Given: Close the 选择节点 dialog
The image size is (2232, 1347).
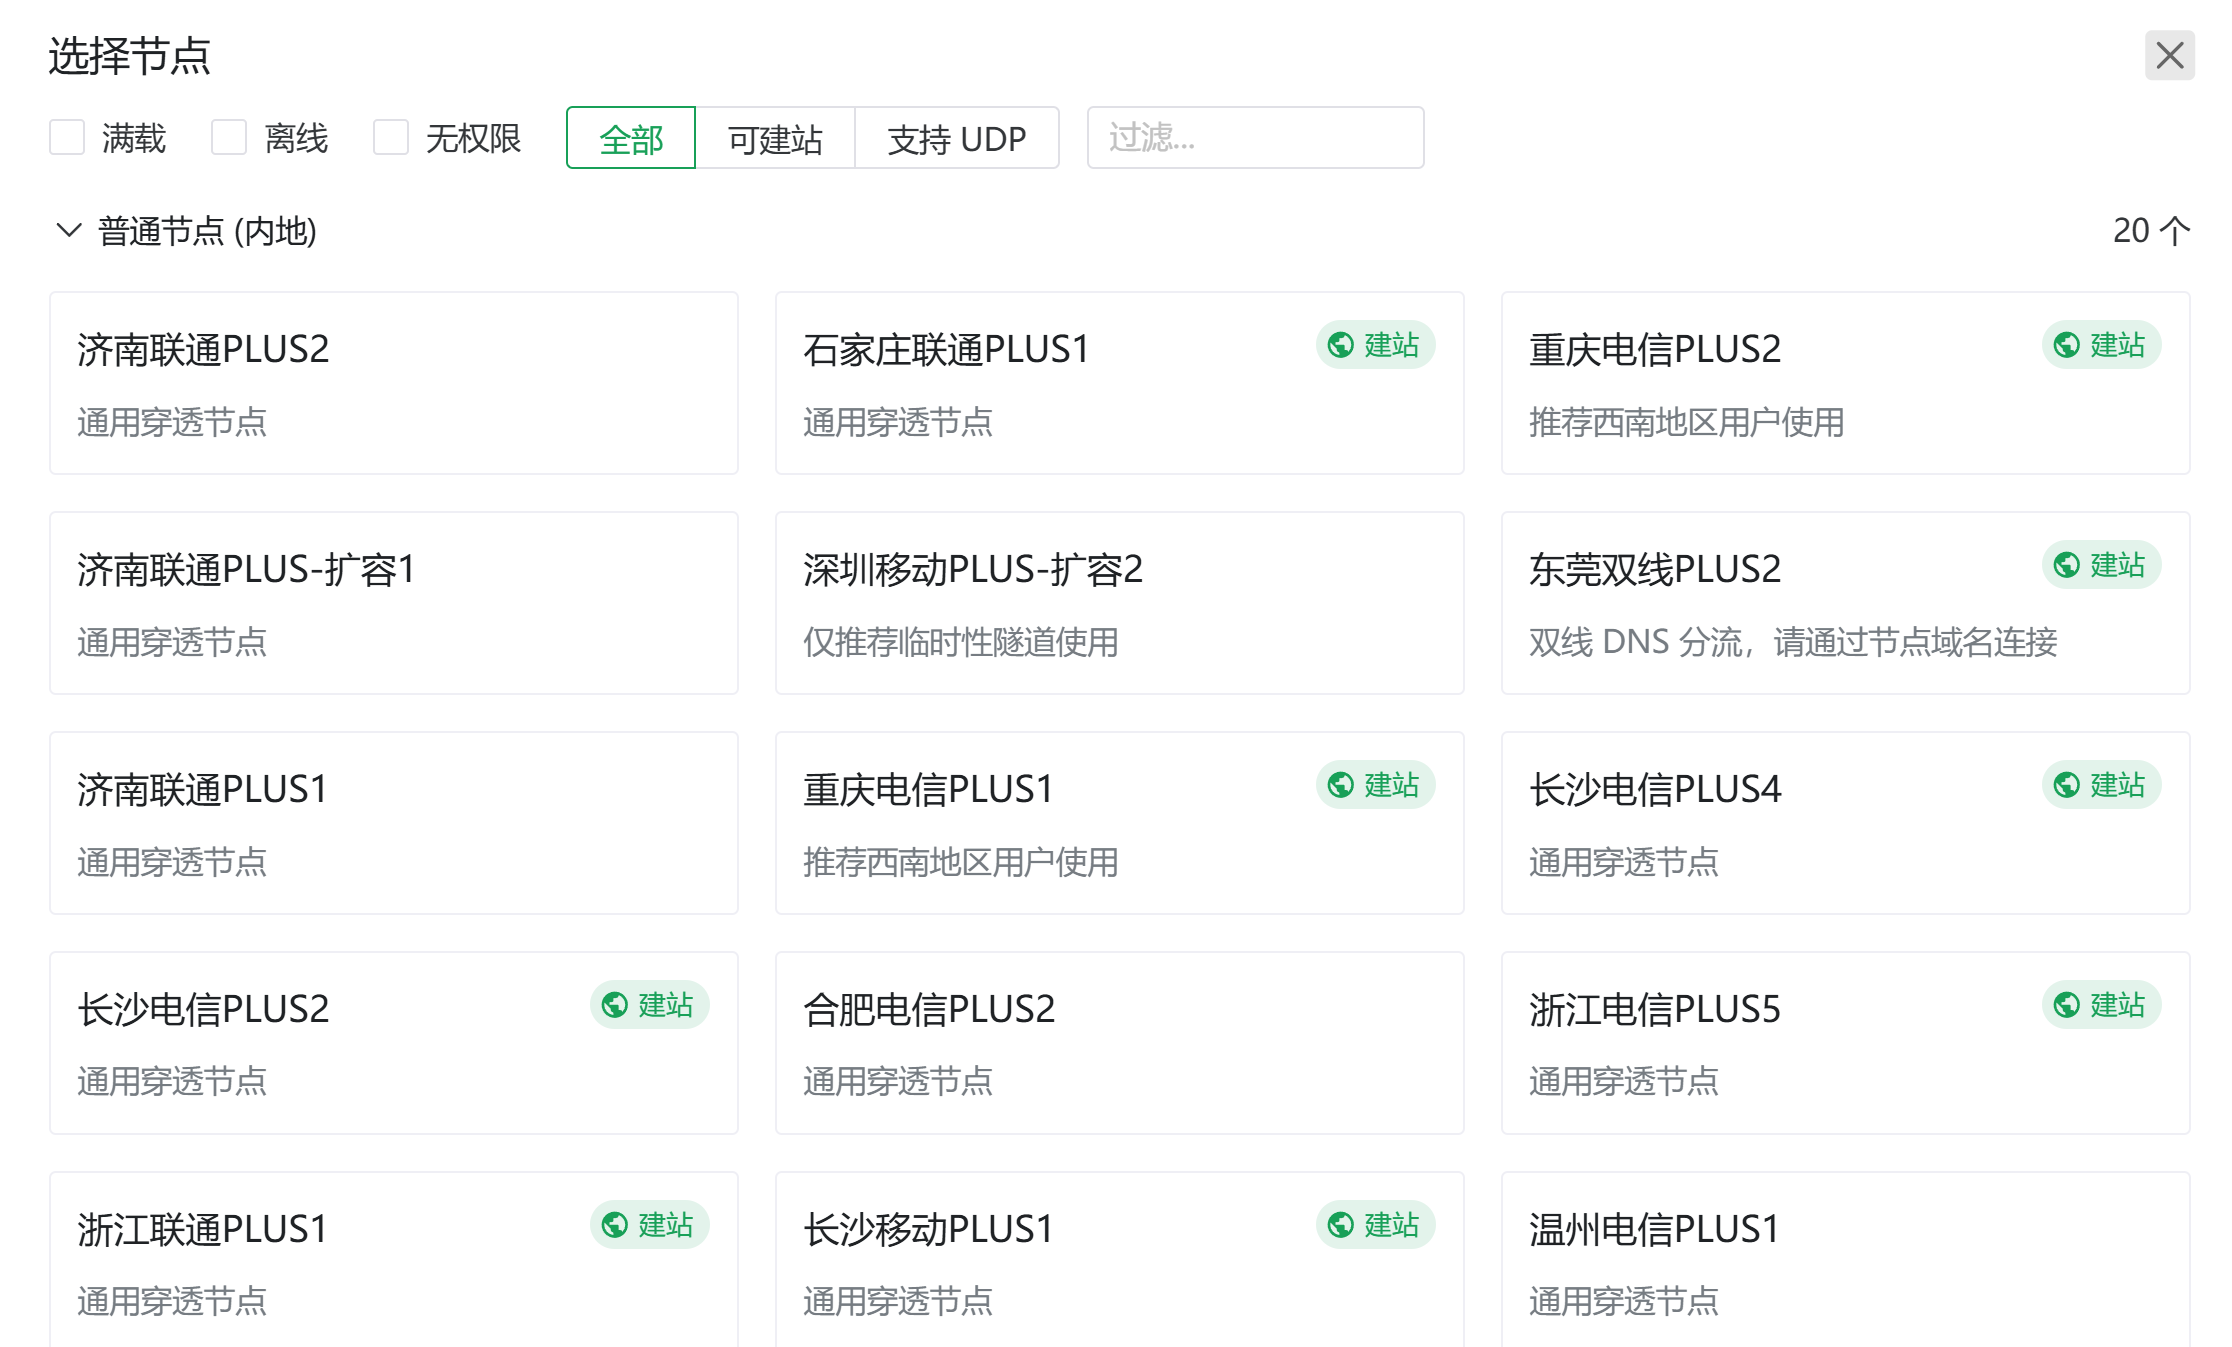Looking at the screenshot, I should click(2169, 55).
